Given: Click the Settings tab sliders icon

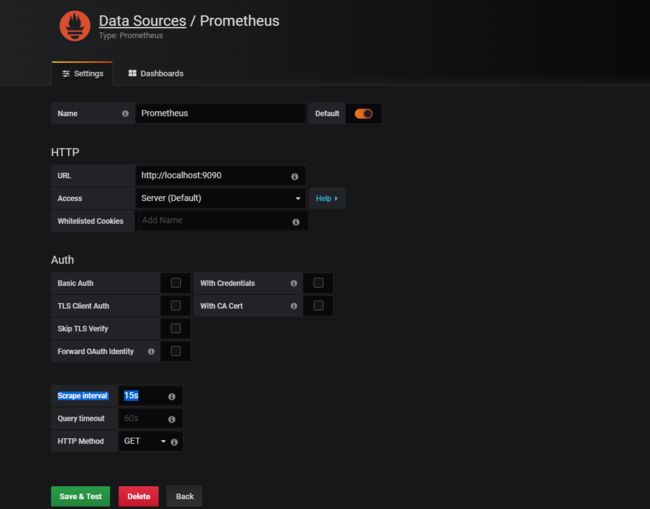Looking at the screenshot, I should 66,74.
